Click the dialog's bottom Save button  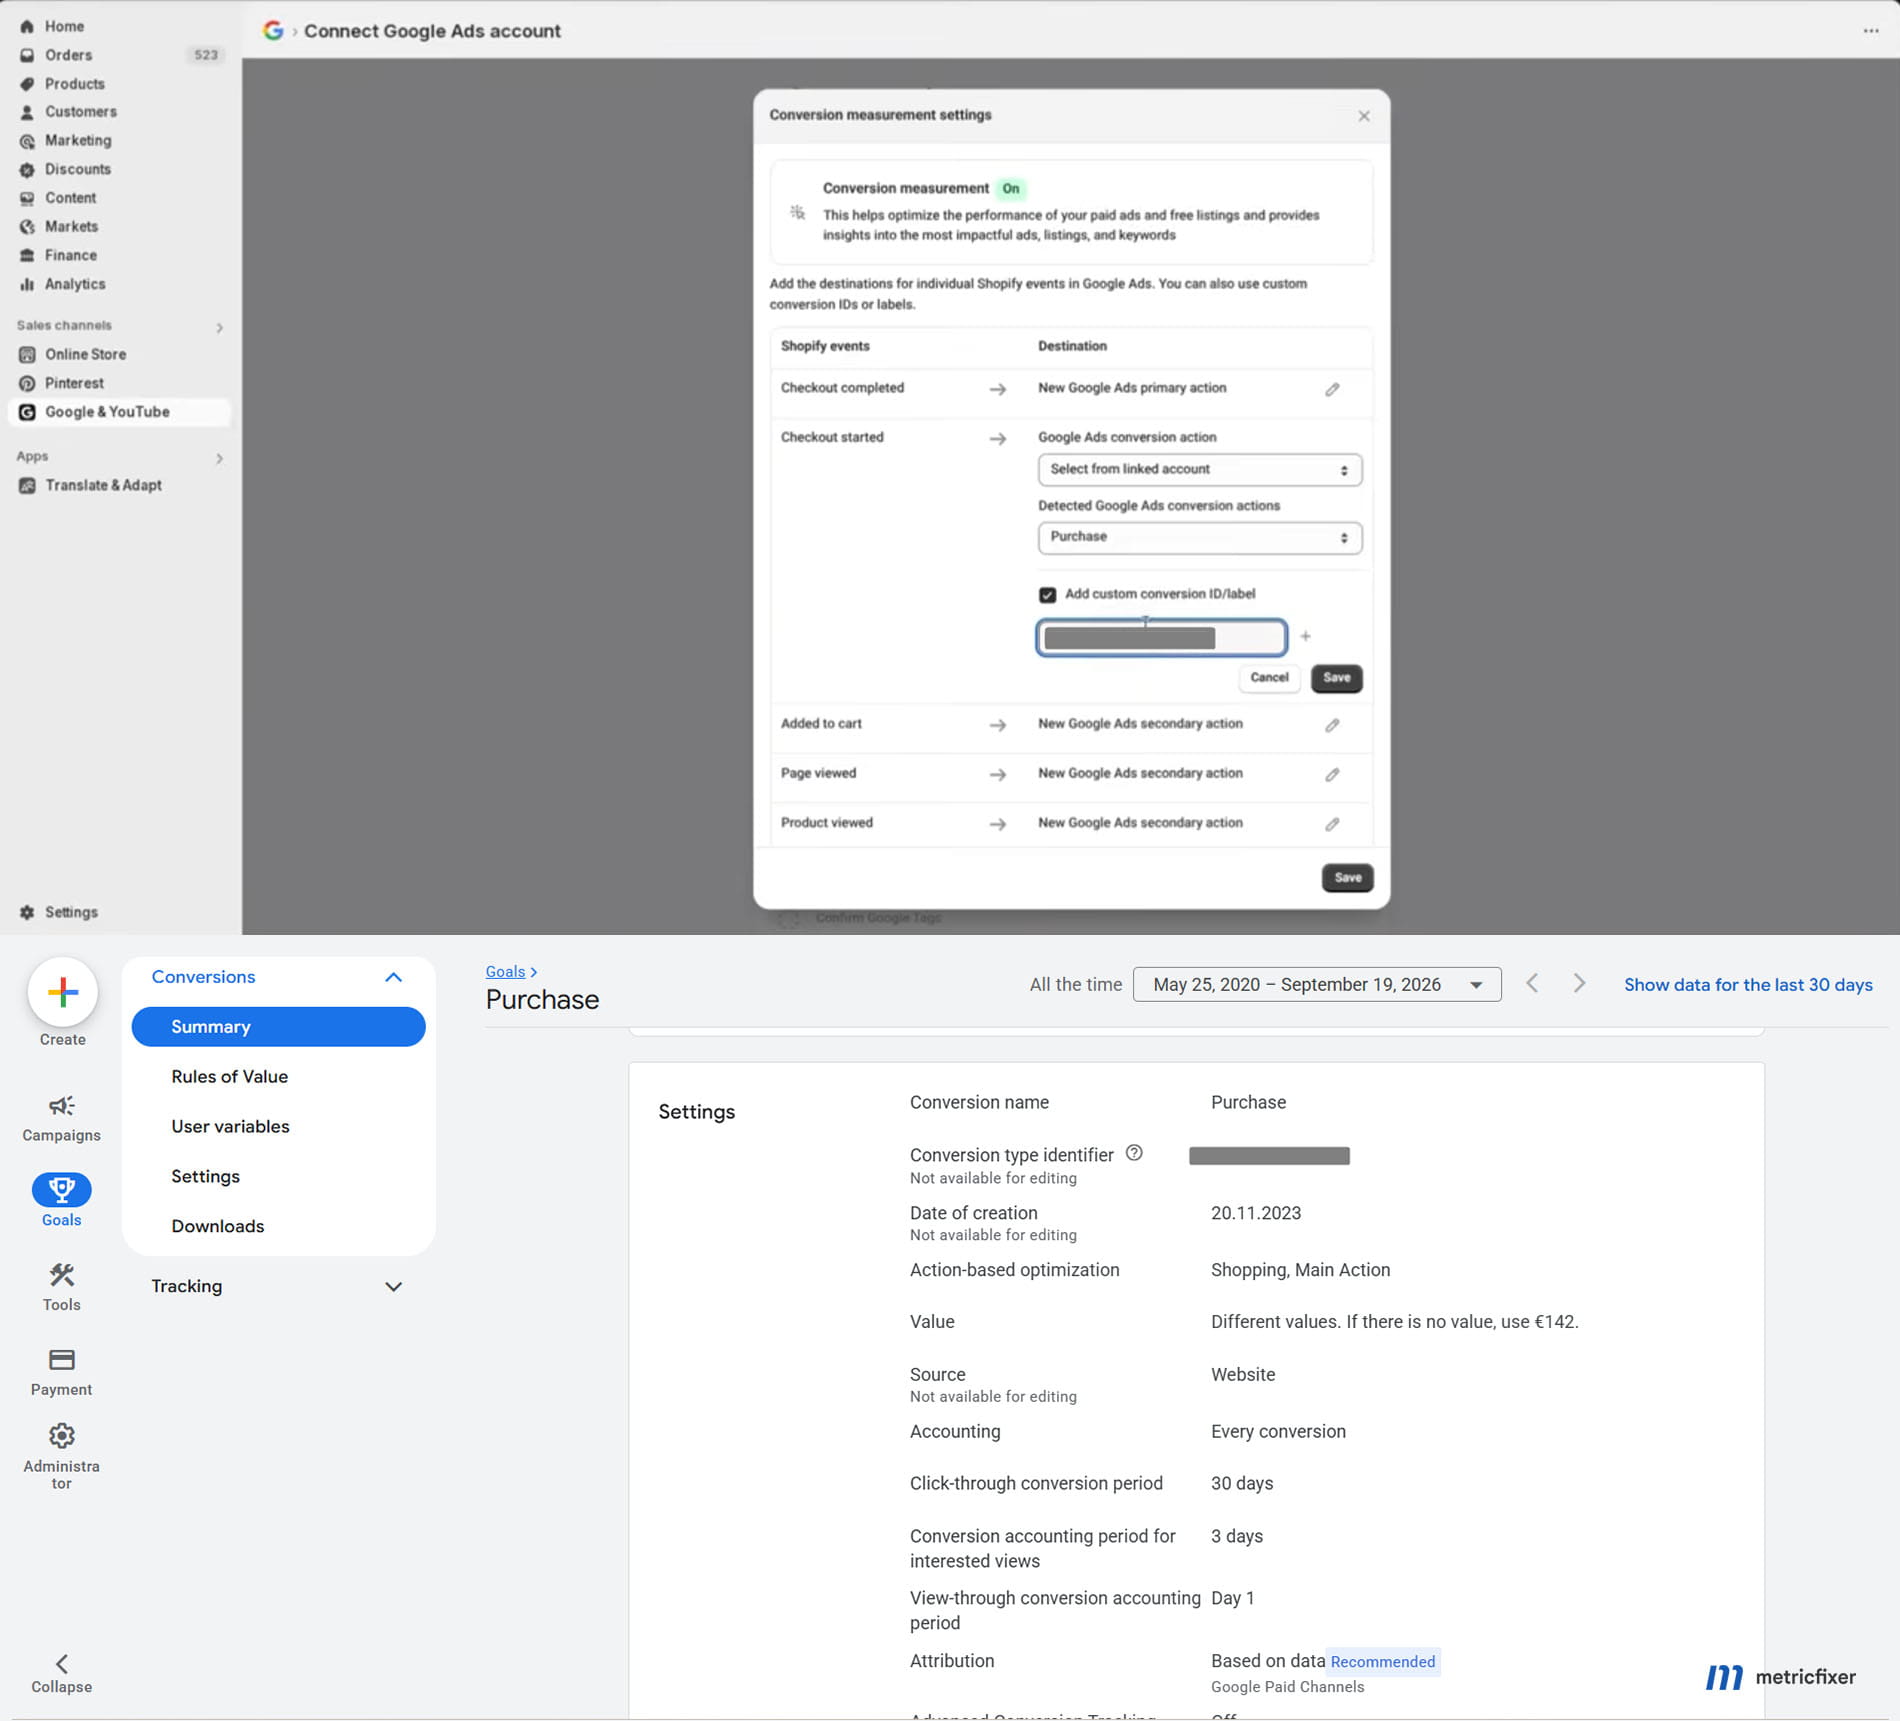[x=1347, y=878]
